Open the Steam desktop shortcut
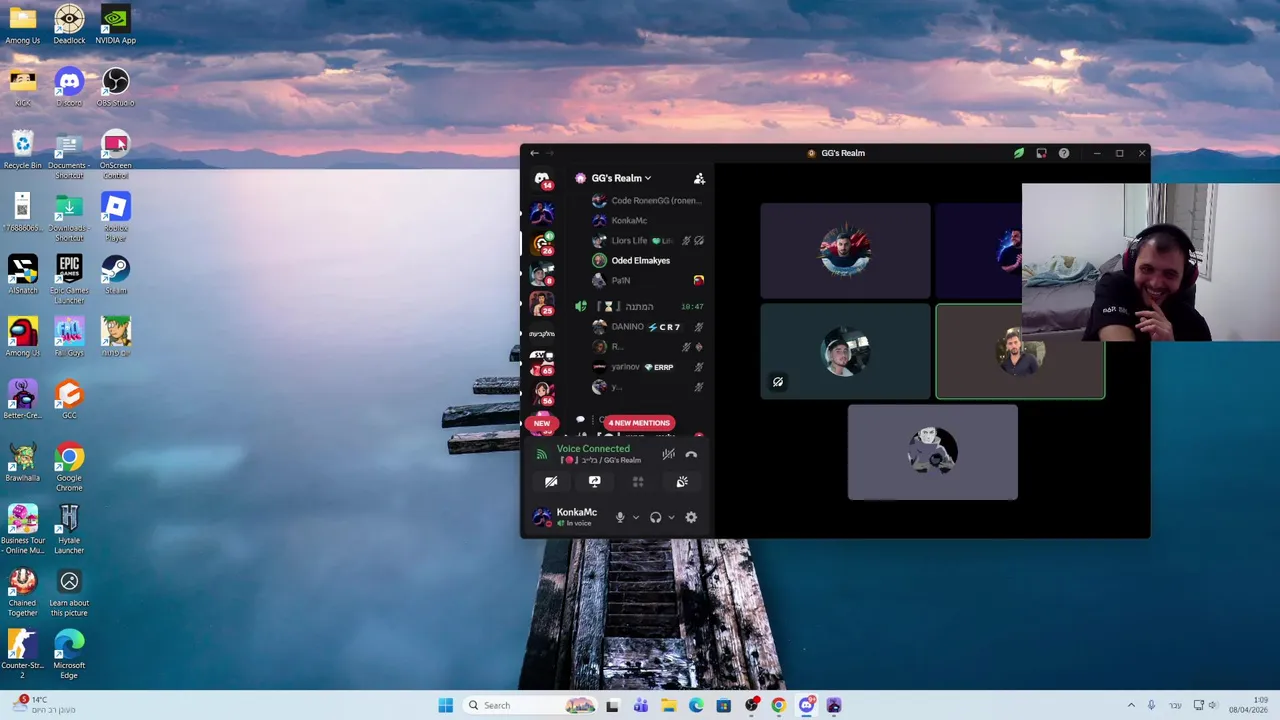Viewport: 1280px width, 720px height. click(115, 275)
